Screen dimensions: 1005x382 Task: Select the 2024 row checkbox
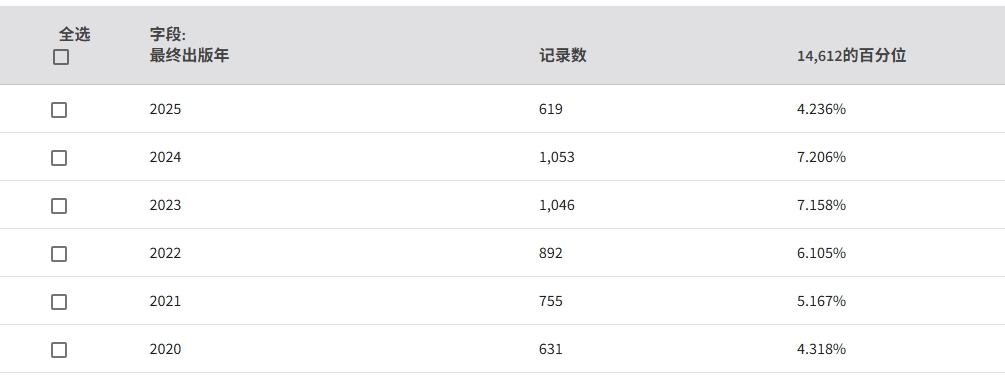(x=59, y=158)
